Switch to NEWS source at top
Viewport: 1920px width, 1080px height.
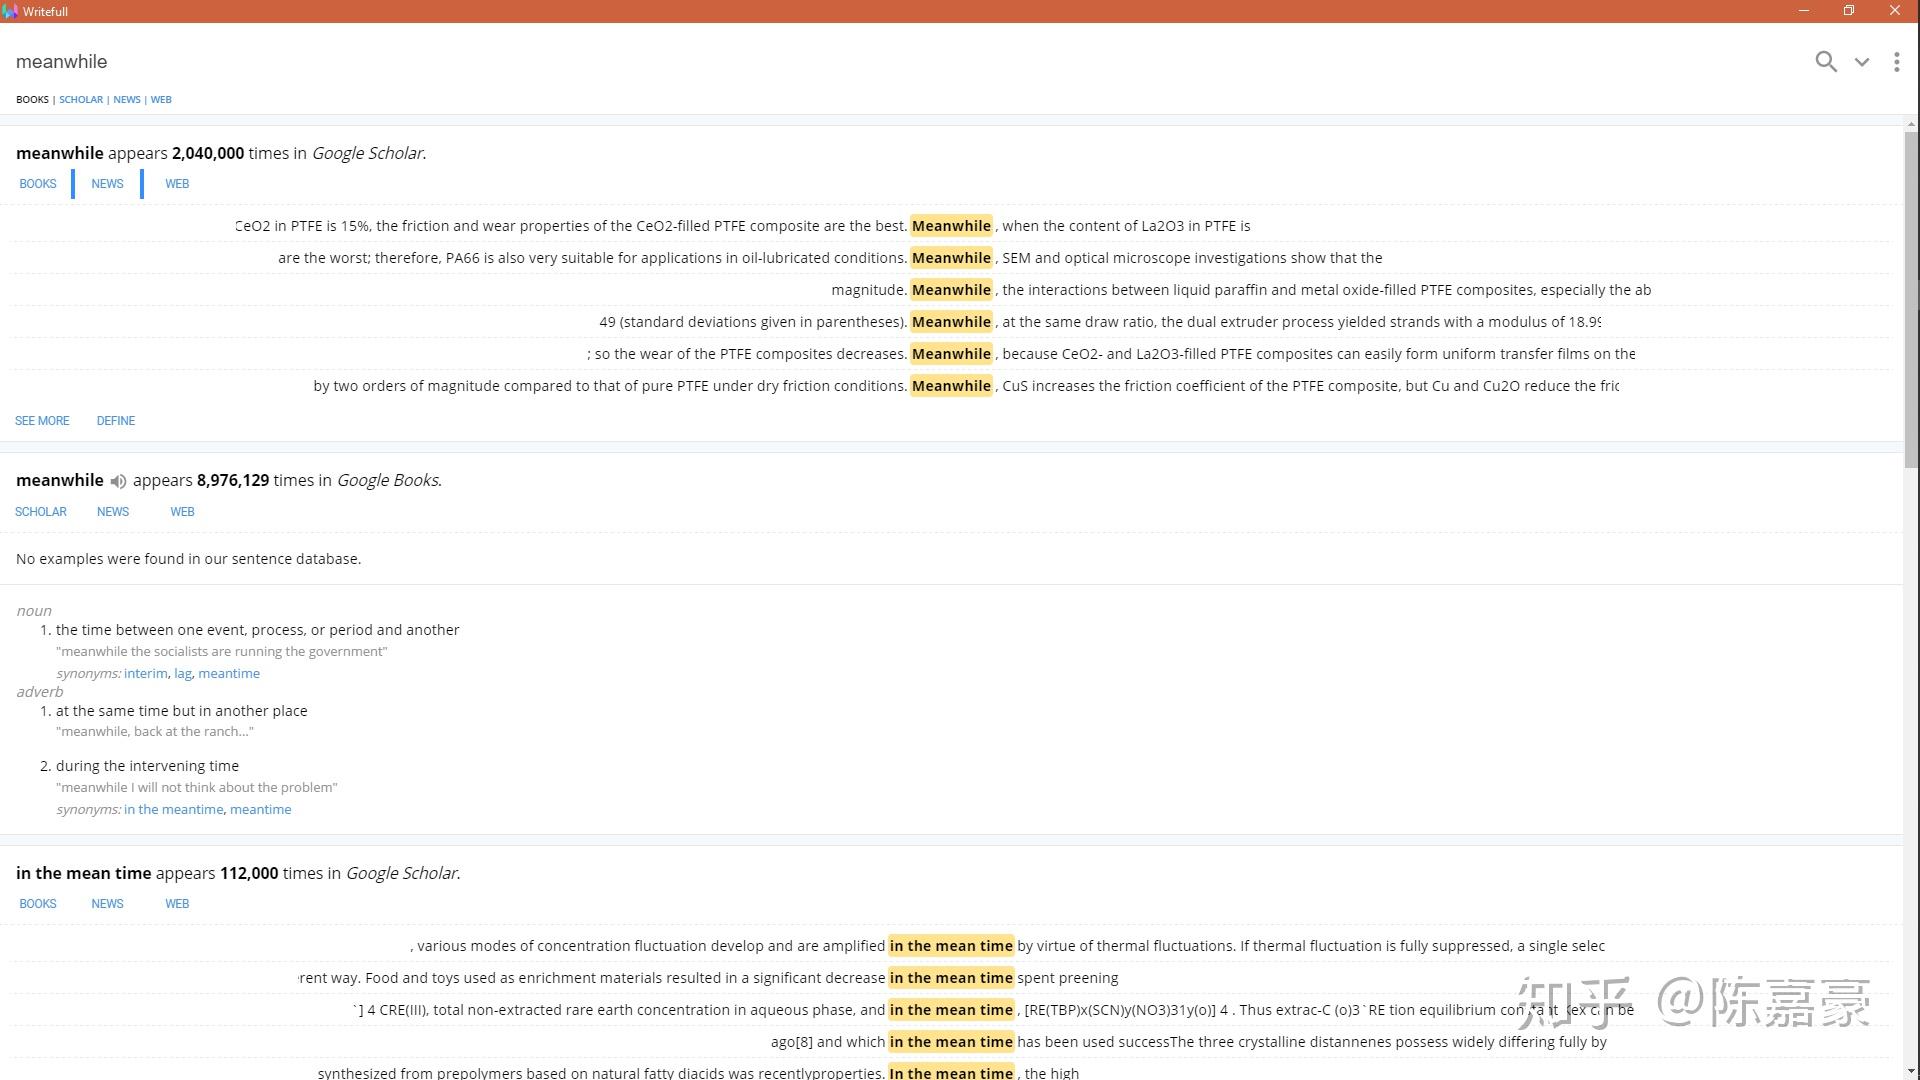(x=127, y=100)
